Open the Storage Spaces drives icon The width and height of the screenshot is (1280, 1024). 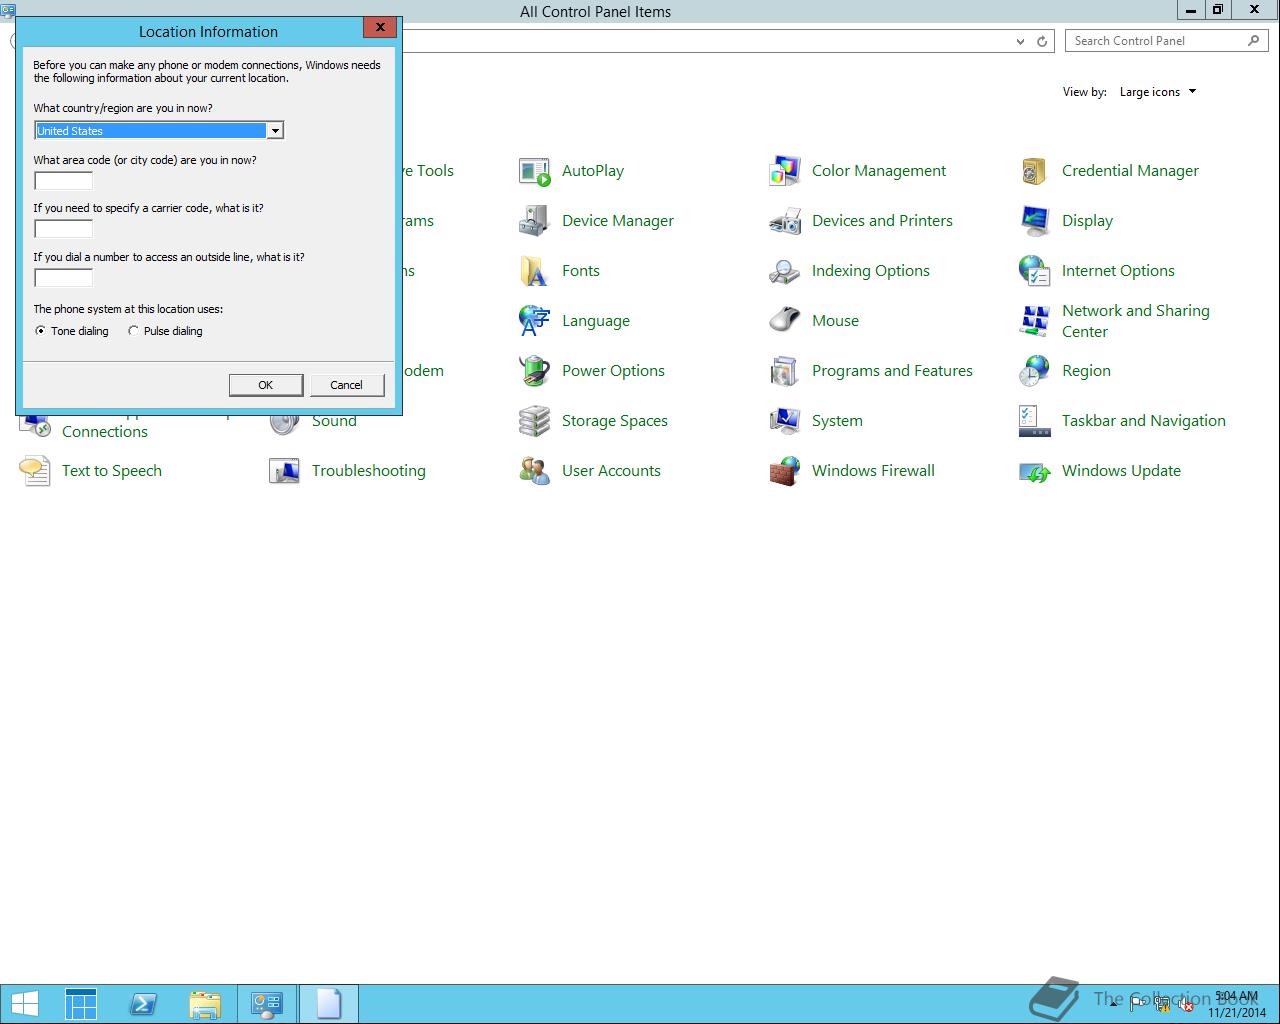tap(534, 421)
